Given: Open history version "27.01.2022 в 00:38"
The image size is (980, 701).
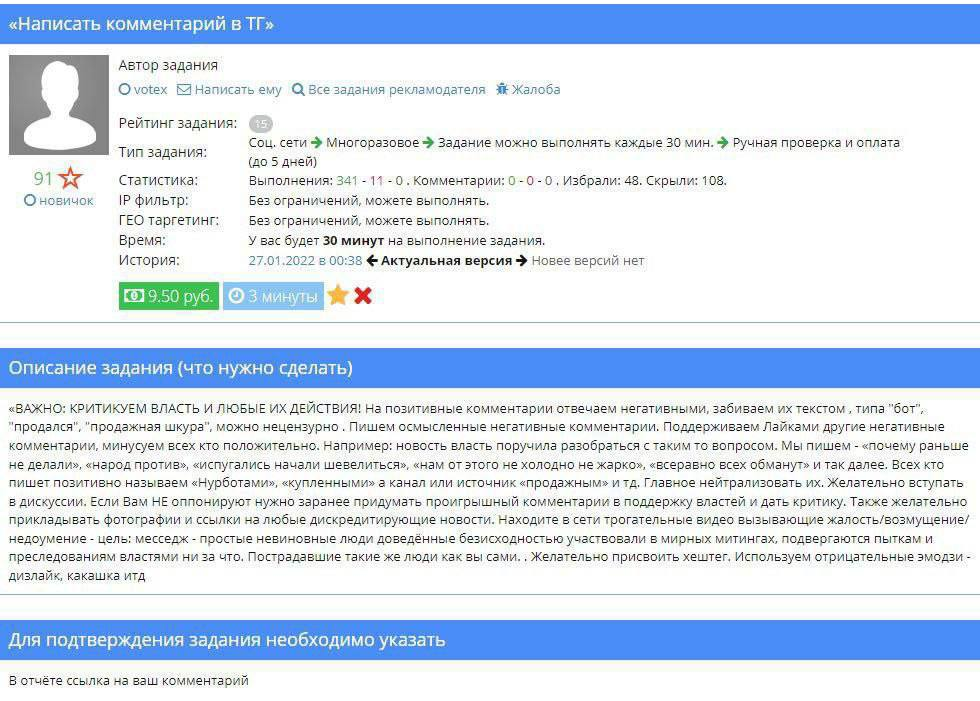Looking at the screenshot, I should tap(305, 261).
